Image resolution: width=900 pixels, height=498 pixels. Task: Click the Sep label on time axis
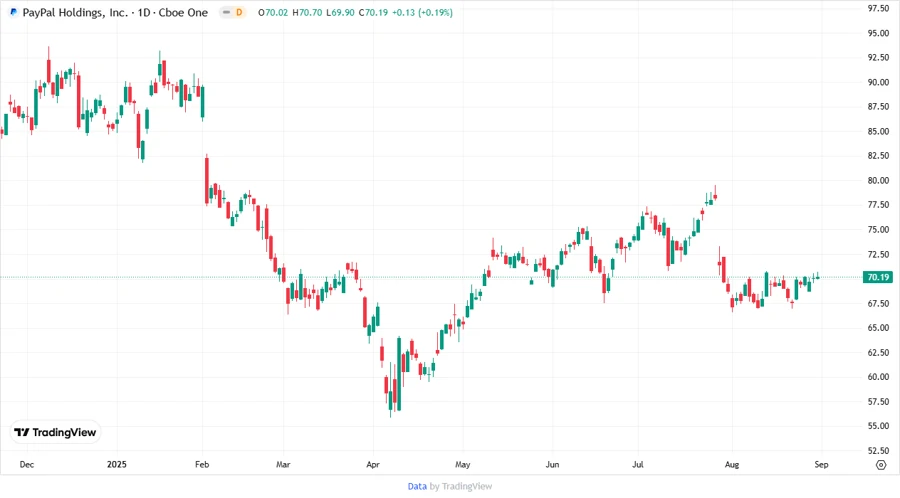point(821,465)
